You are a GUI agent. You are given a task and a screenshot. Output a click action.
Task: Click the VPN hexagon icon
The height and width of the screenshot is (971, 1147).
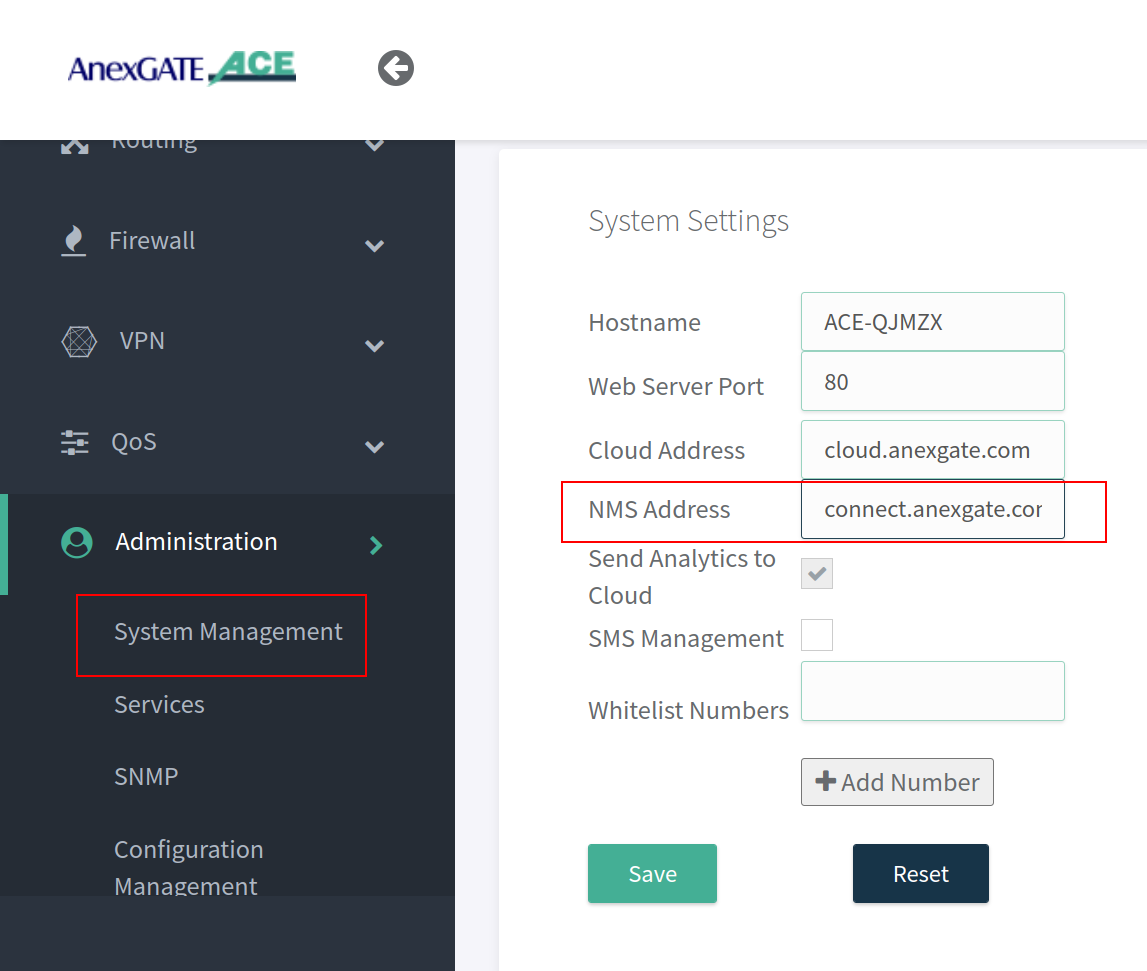point(79,341)
